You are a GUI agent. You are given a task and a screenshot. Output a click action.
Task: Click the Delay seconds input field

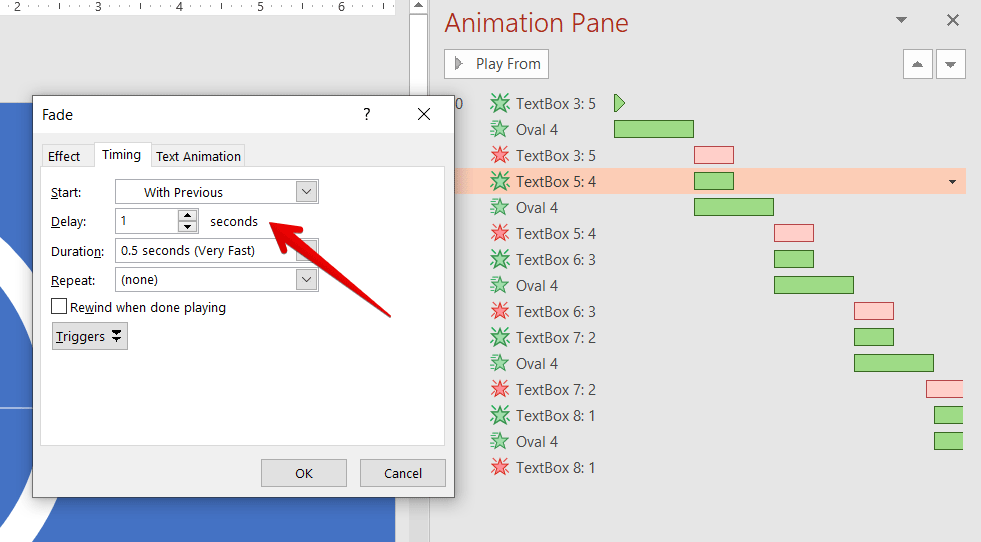(146, 221)
